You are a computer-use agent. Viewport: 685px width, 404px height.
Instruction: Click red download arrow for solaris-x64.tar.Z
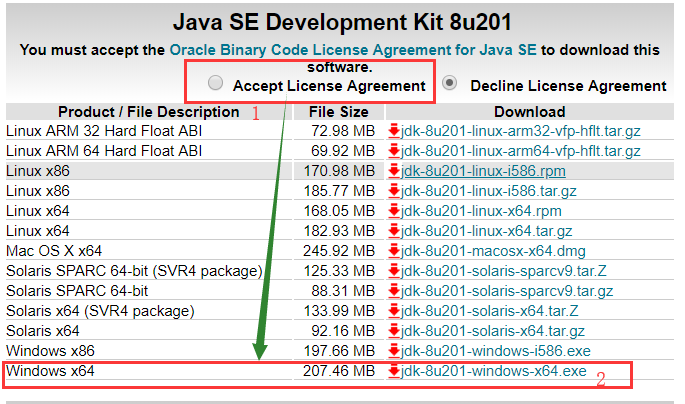[x=394, y=311]
